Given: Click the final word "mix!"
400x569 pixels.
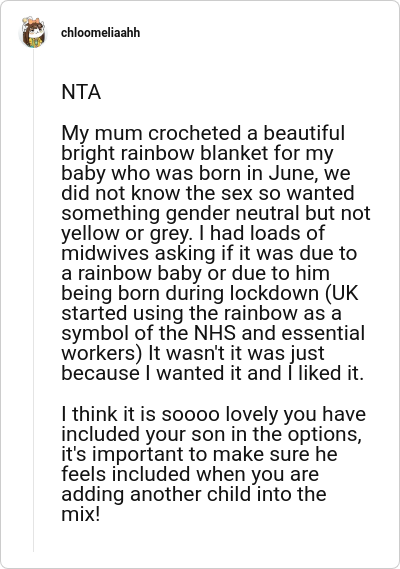Looking at the screenshot, I should [80, 514].
